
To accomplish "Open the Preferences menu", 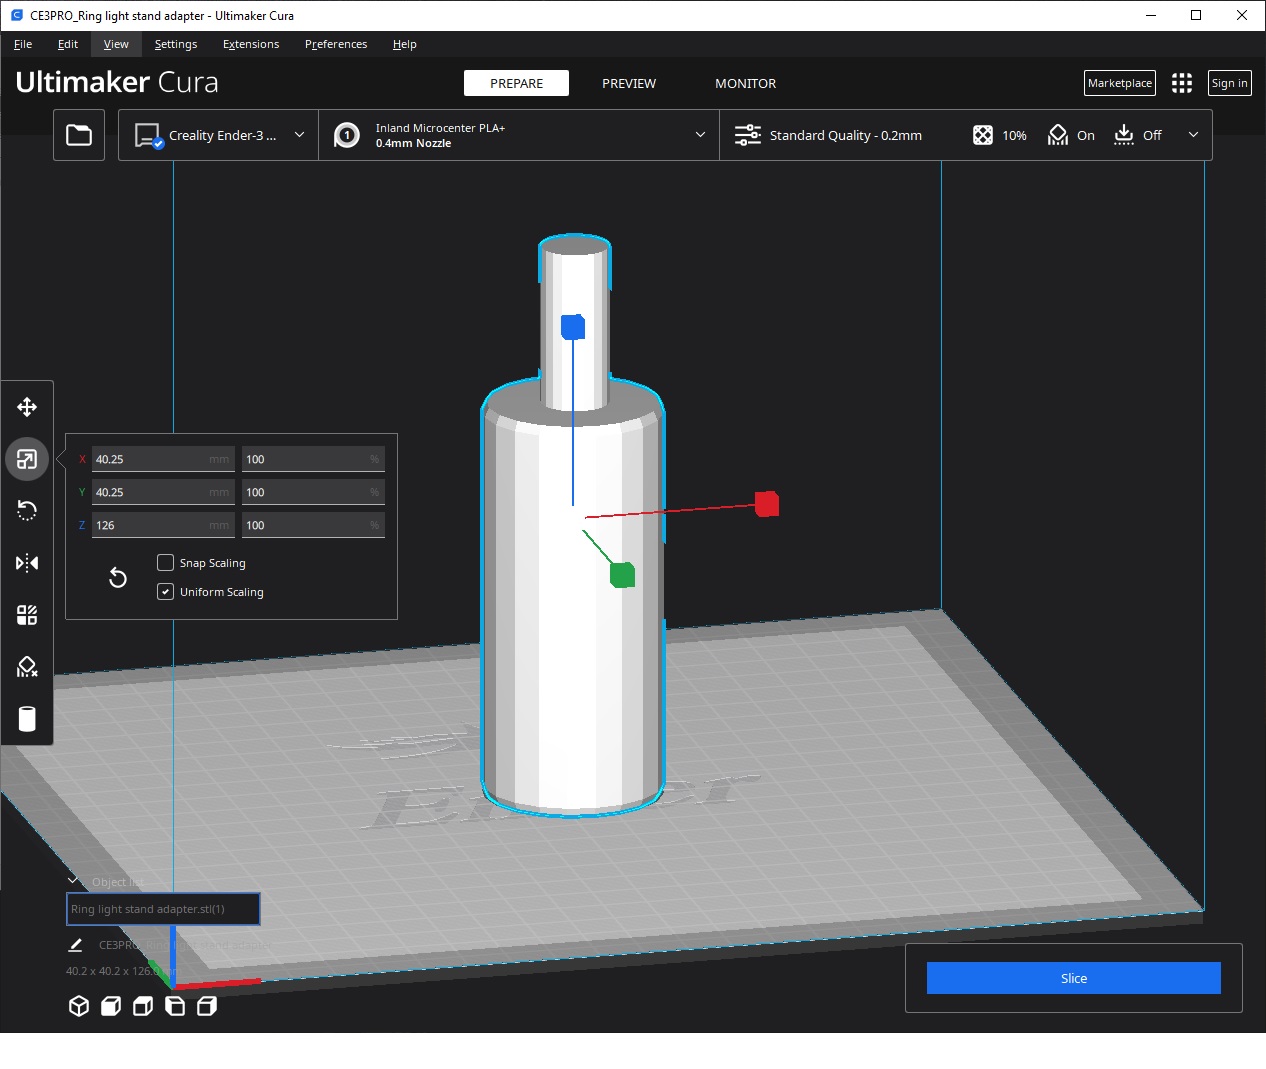I will [336, 44].
